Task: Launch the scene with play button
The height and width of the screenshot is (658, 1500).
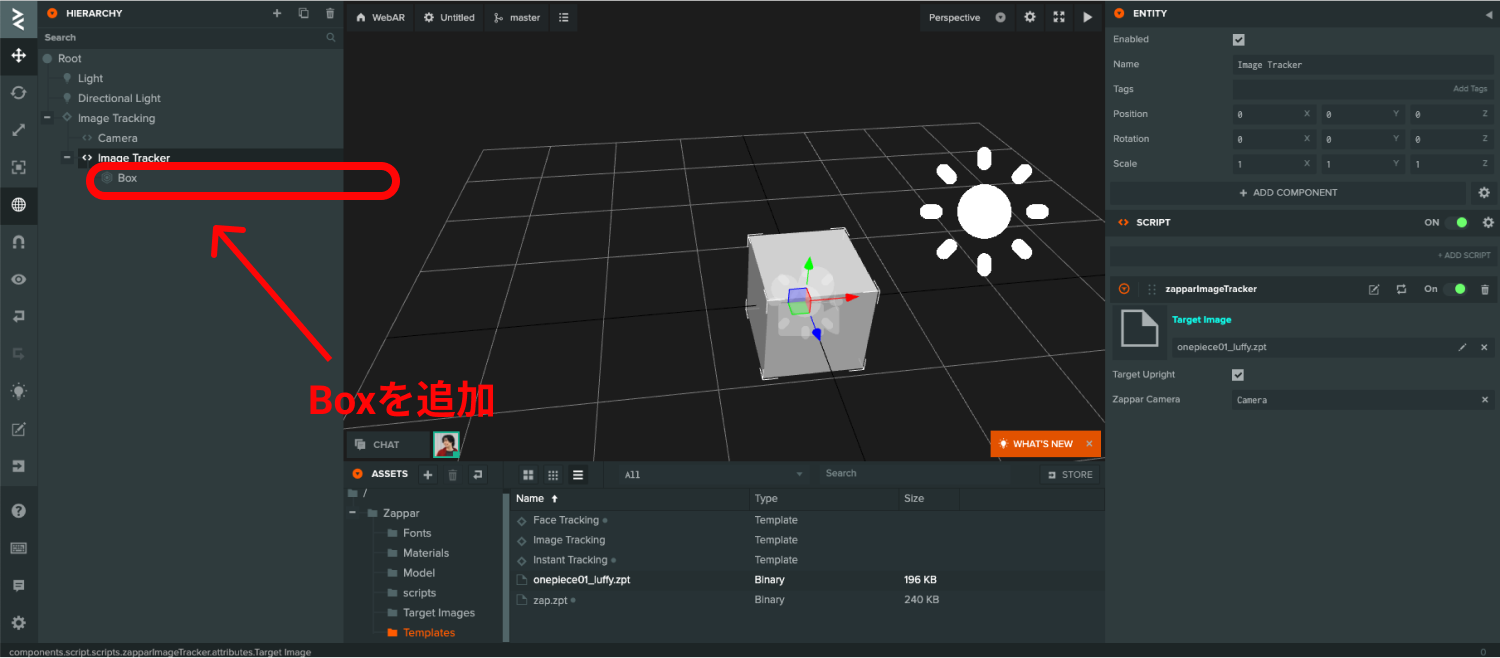Action: (1088, 17)
